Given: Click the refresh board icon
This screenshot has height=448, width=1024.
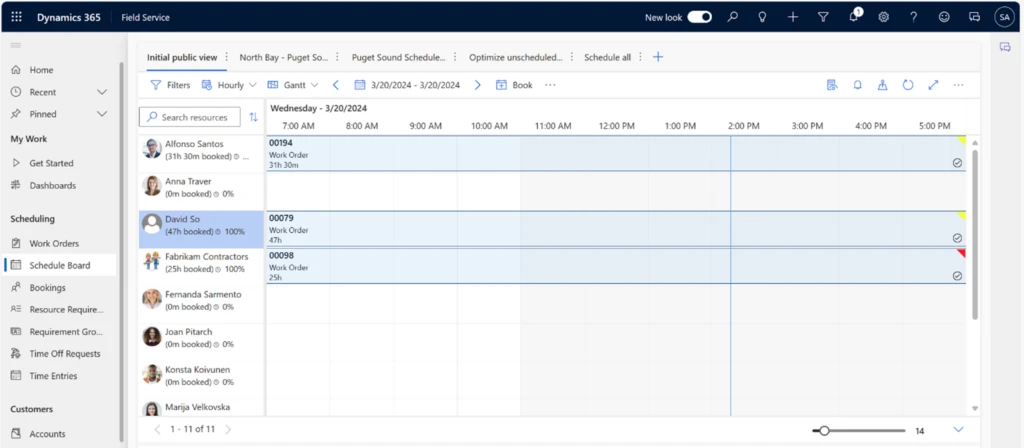Looking at the screenshot, I should point(908,85).
